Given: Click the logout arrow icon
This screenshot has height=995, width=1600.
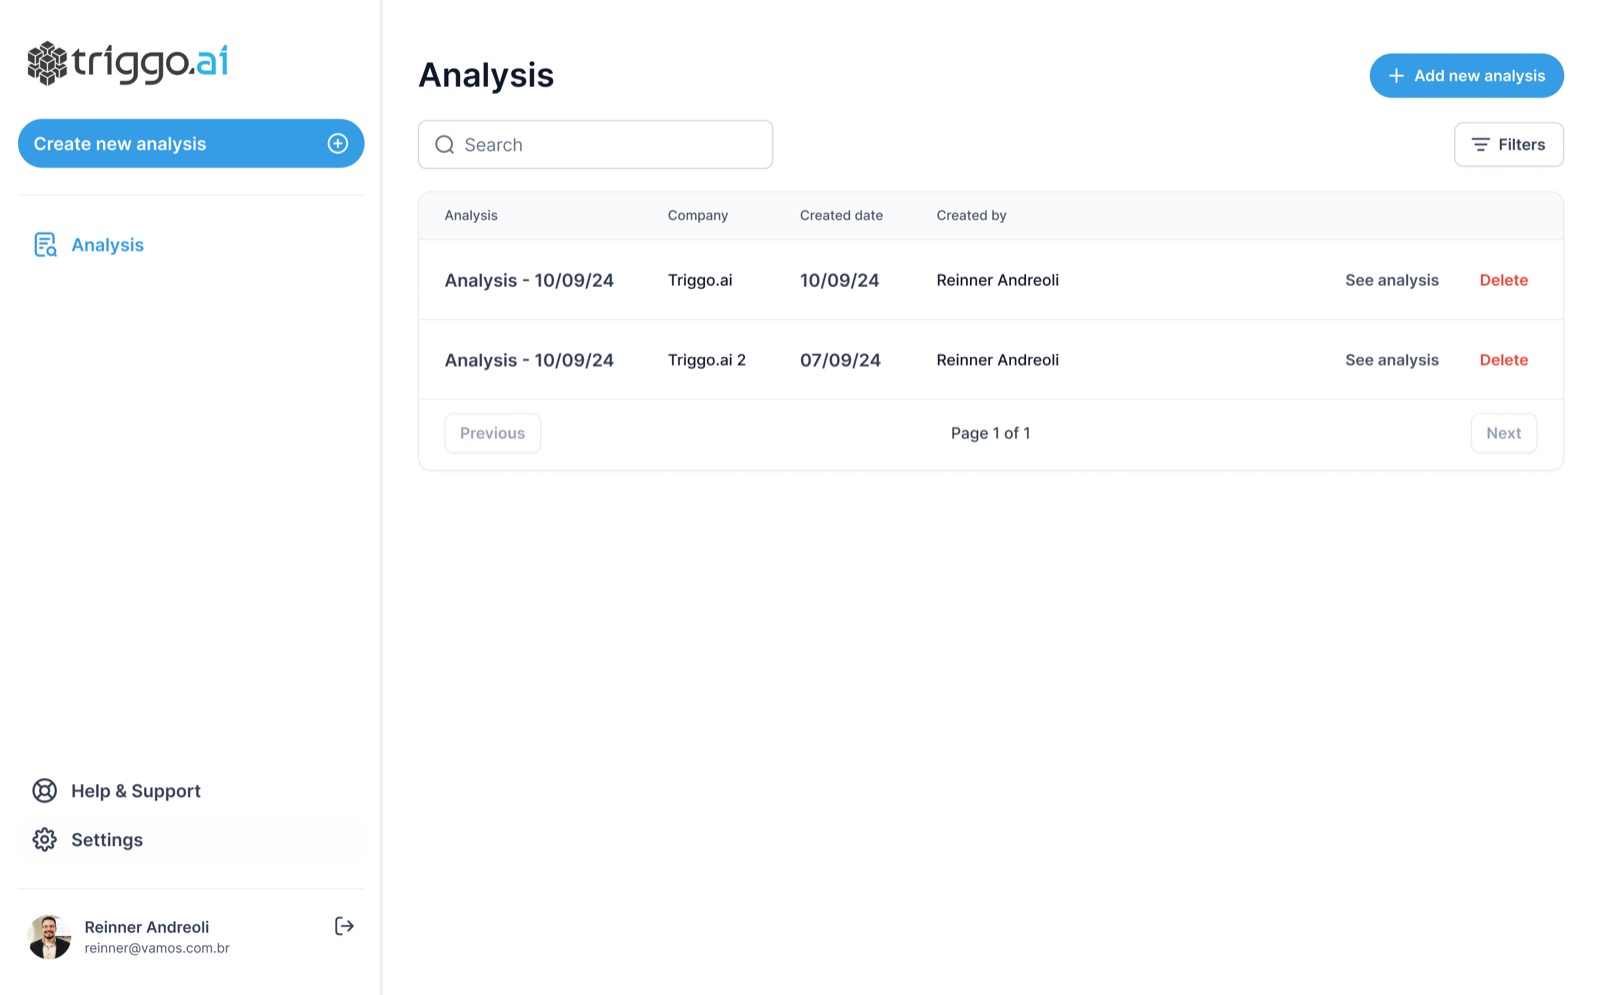Looking at the screenshot, I should [344, 927].
